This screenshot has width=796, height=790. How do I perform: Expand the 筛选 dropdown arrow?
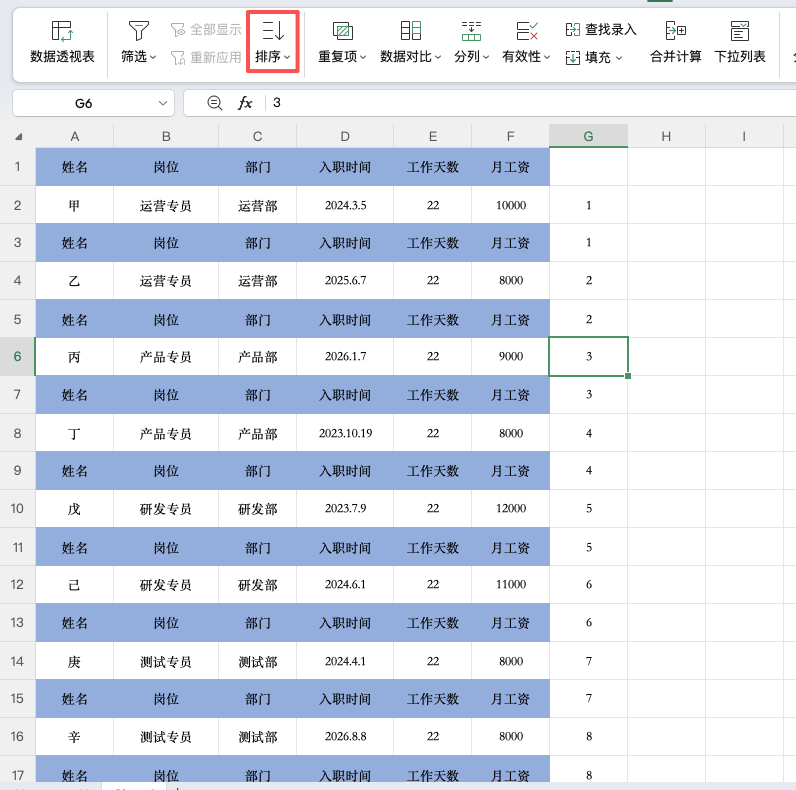tap(153, 57)
